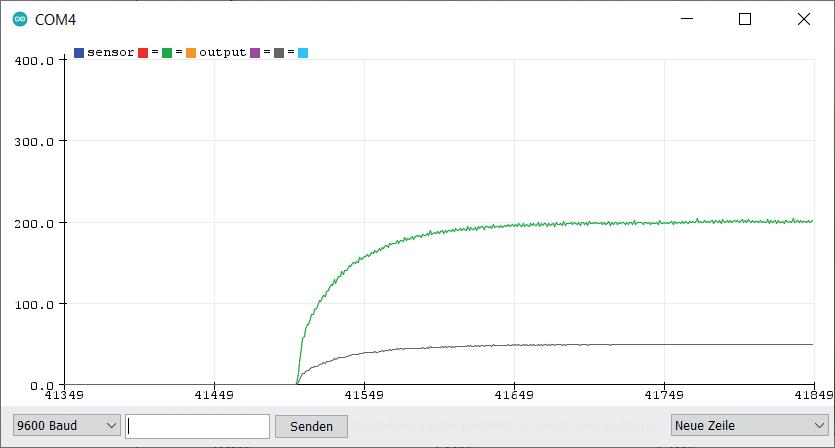The height and width of the screenshot is (448, 835).
Task: Click the orange output legend swatch
Action: tap(191, 53)
